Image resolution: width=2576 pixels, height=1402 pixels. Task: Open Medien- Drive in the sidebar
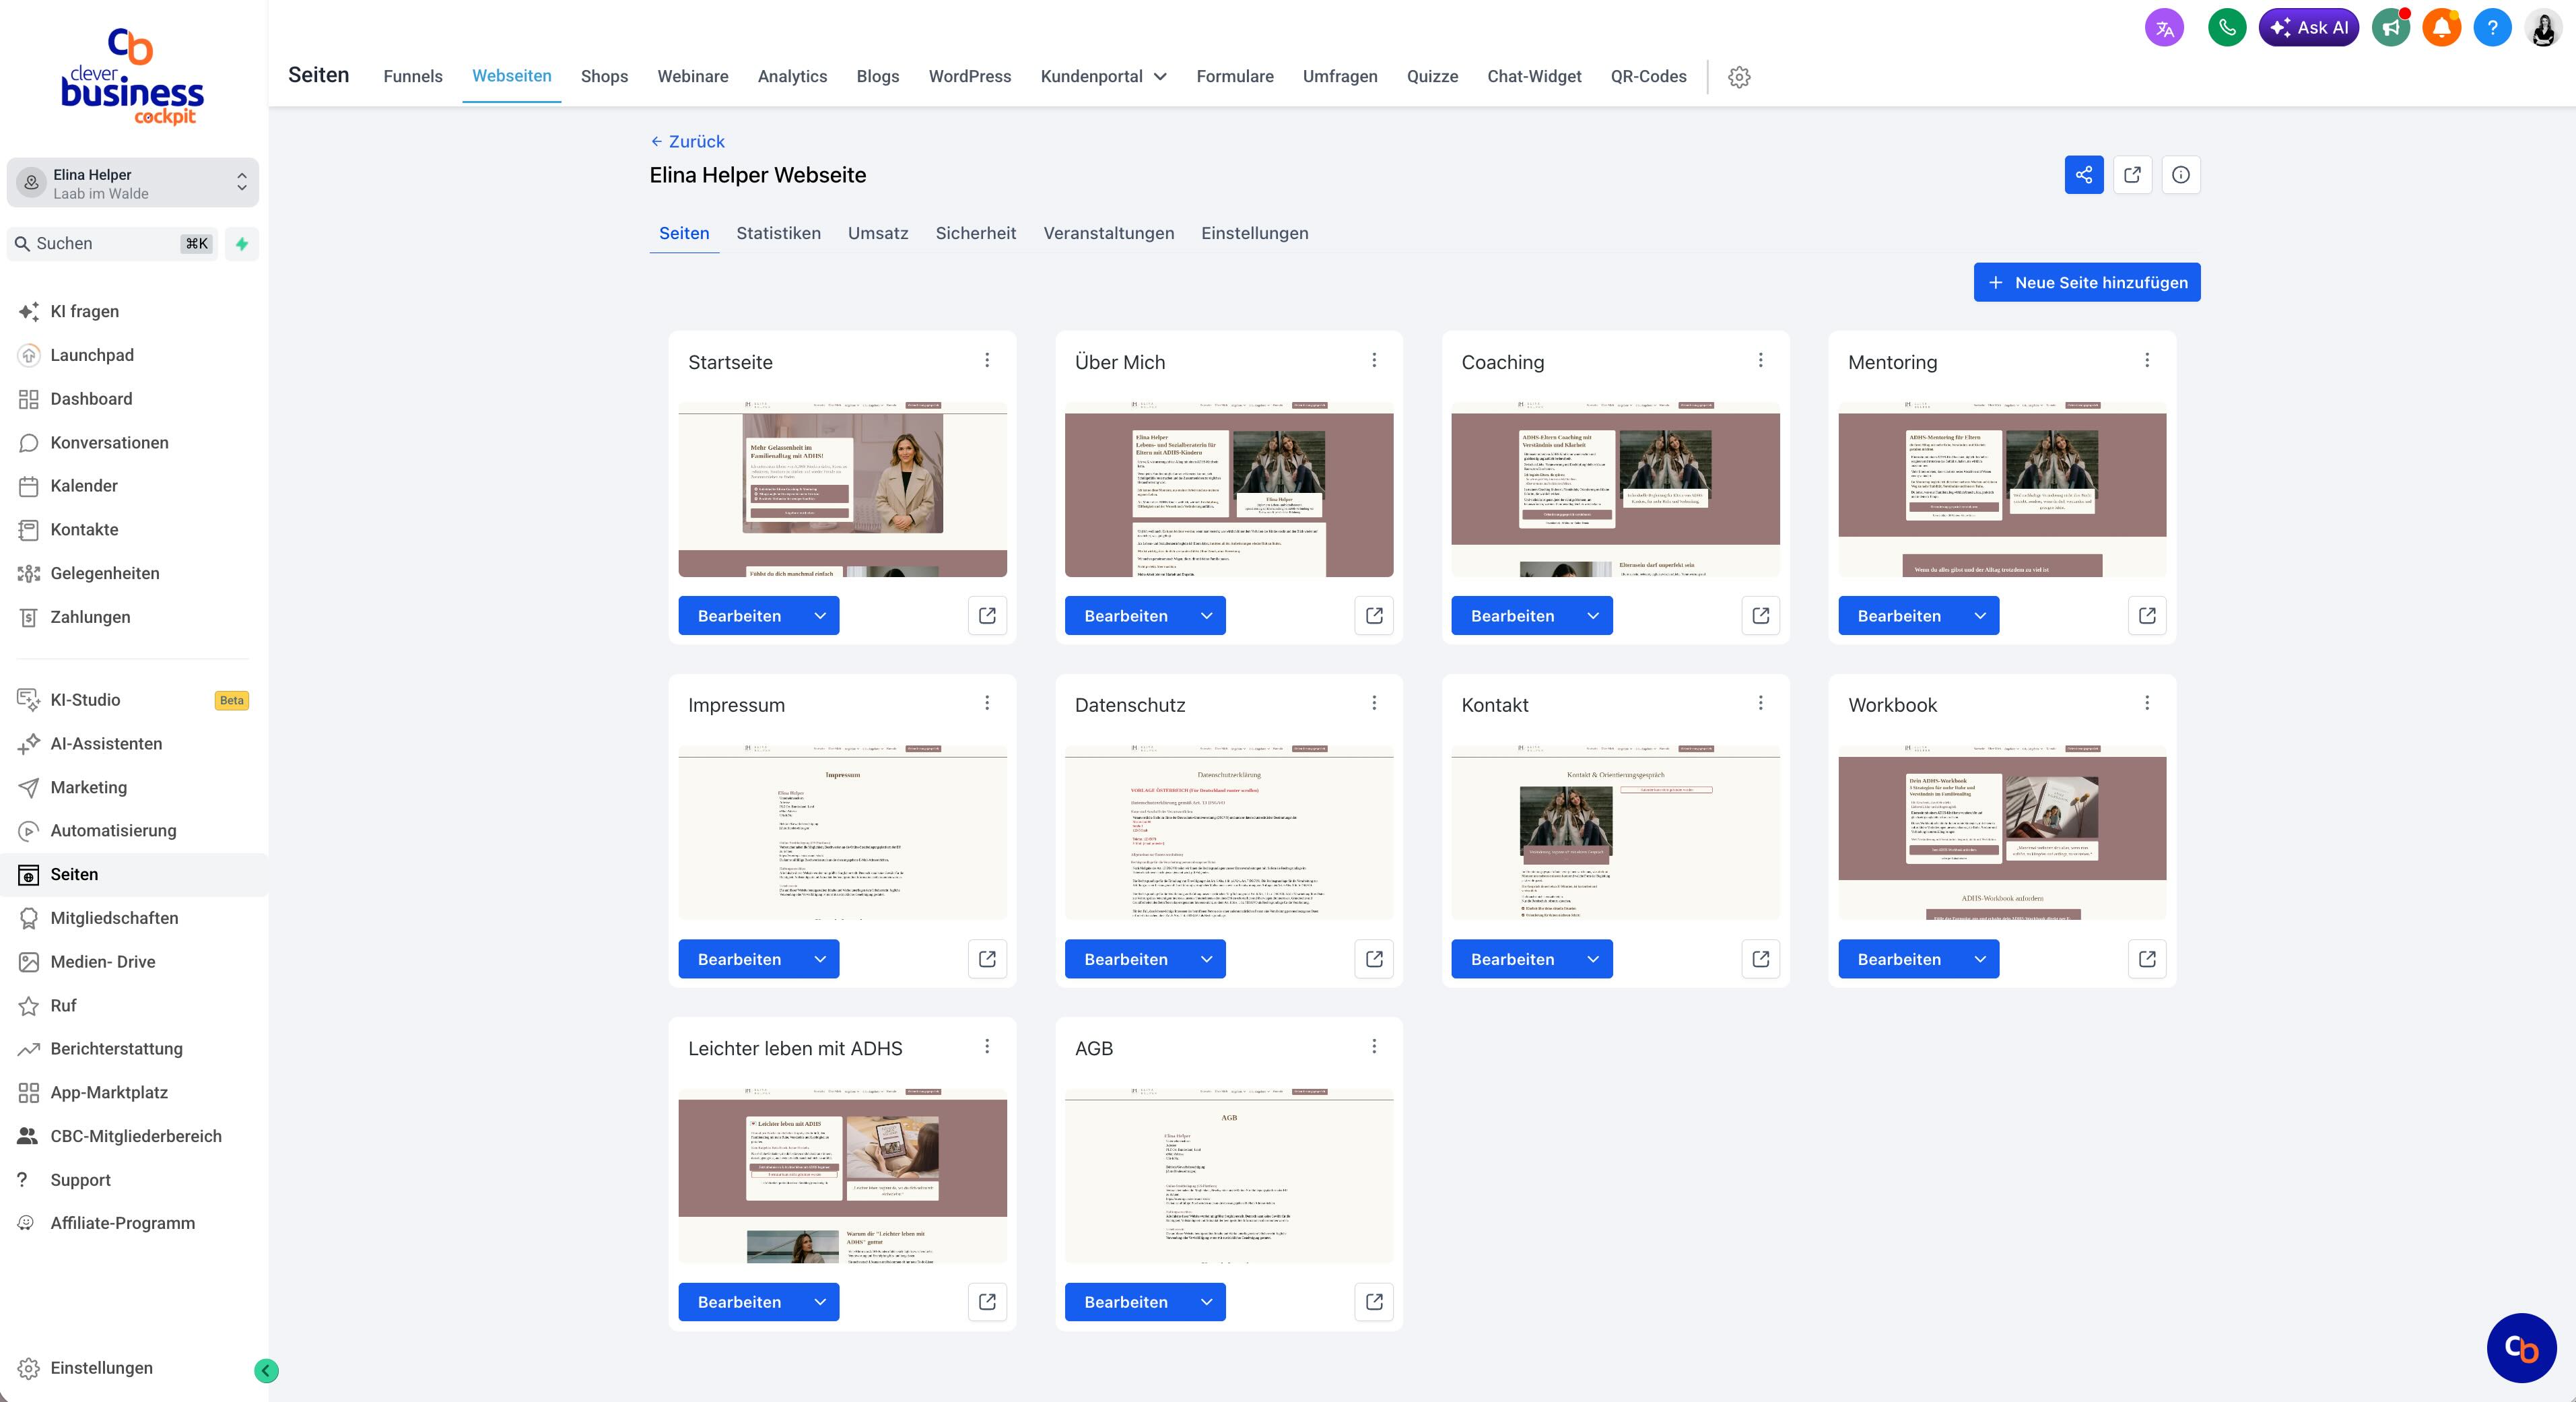coord(102,962)
